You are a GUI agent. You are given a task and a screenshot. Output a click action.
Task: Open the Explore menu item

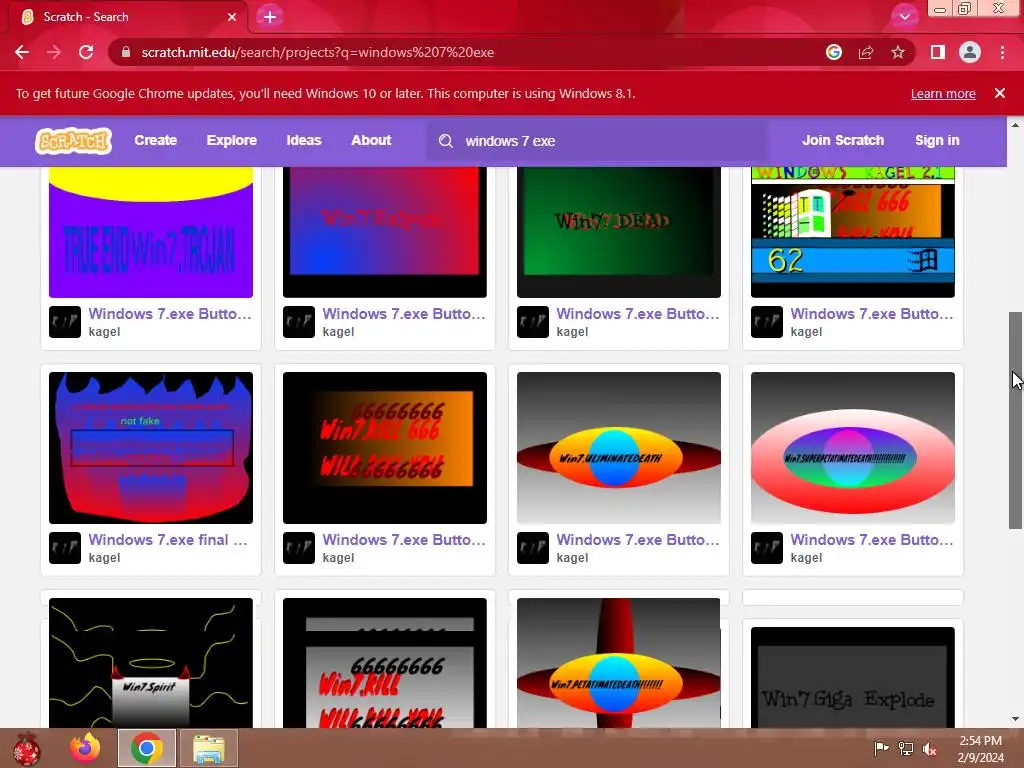(232, 140)
